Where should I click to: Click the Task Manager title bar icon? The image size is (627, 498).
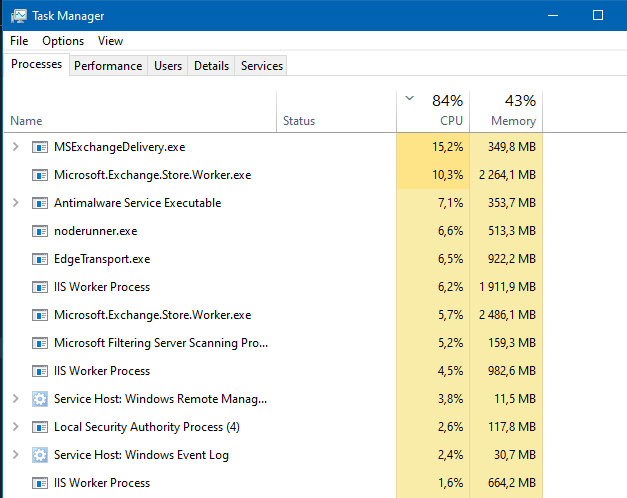click(18, 16)
